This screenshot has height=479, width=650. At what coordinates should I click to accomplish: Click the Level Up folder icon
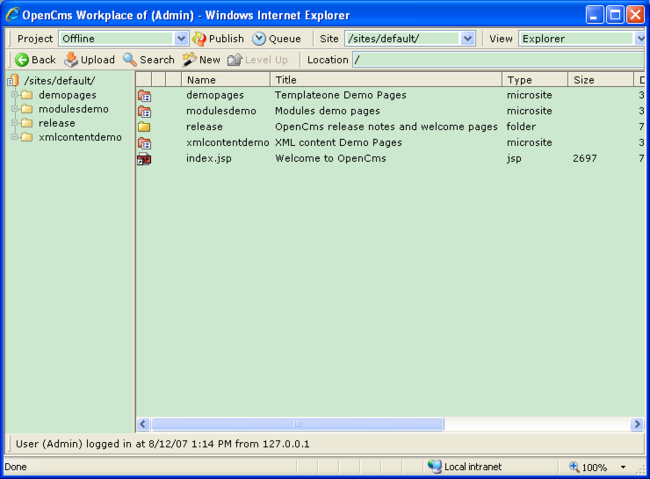[235, 60]
